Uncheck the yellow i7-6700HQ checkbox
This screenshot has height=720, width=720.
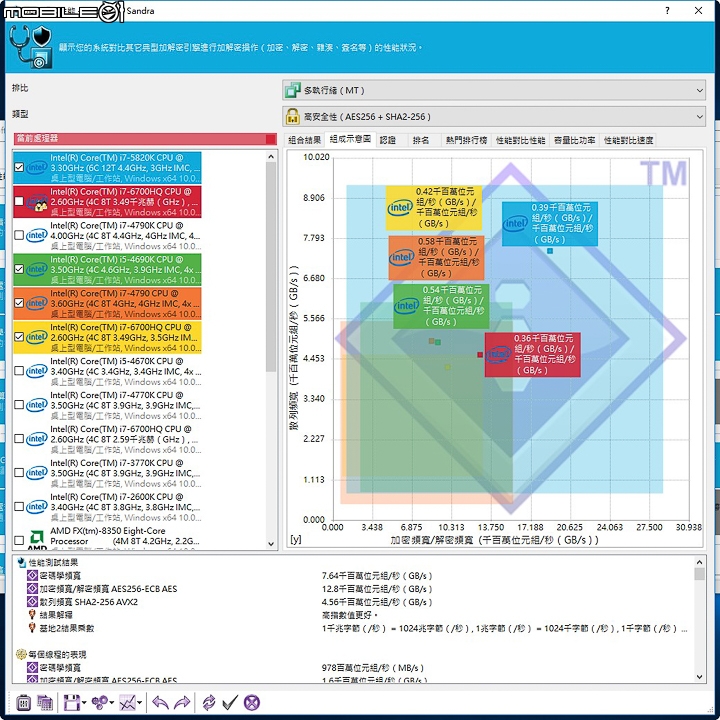(x=19, y=337)
